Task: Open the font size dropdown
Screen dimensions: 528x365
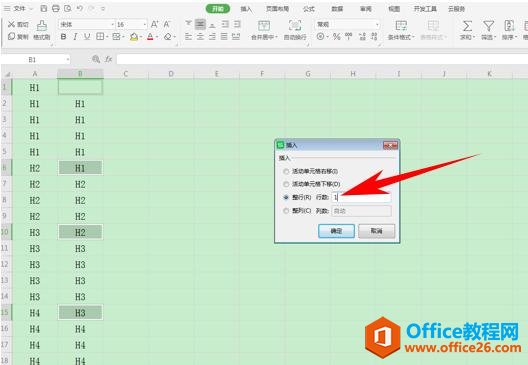Action: point(145,24)
